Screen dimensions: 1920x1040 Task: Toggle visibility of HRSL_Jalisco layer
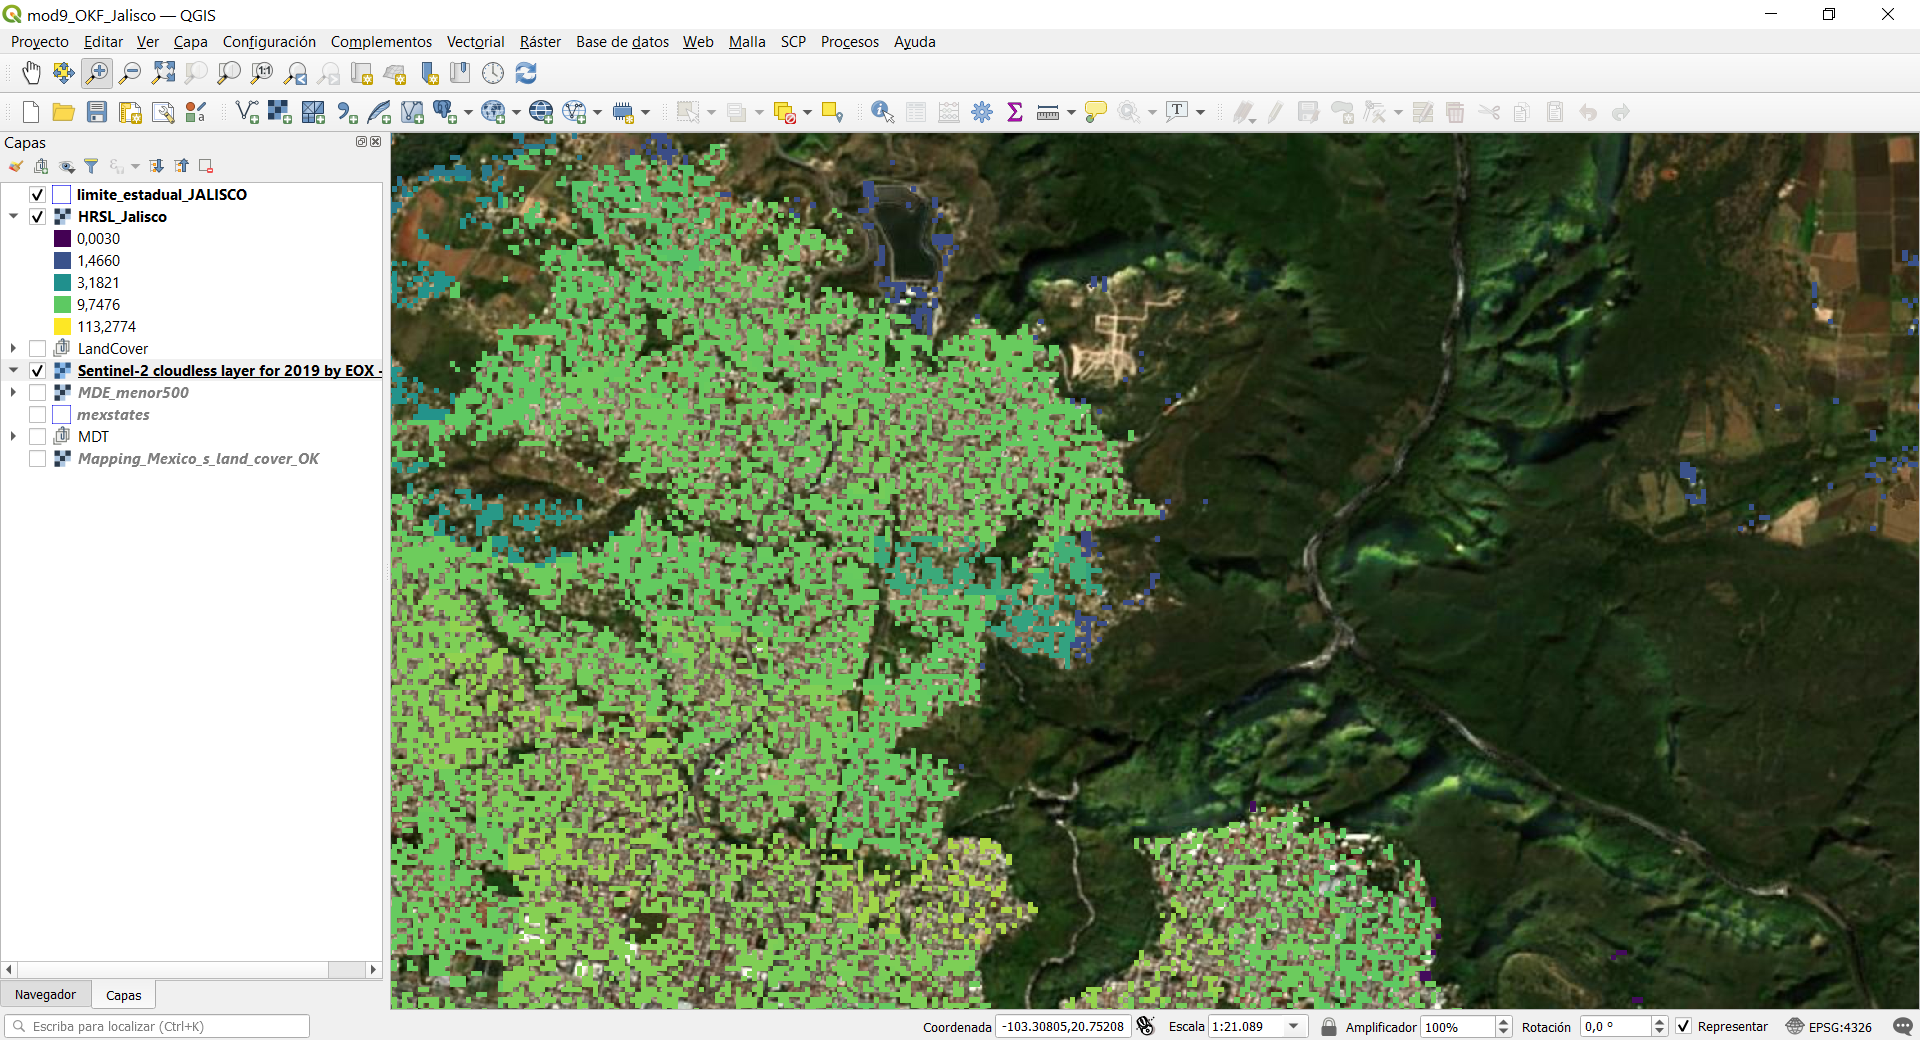click(x=37, y=216)
